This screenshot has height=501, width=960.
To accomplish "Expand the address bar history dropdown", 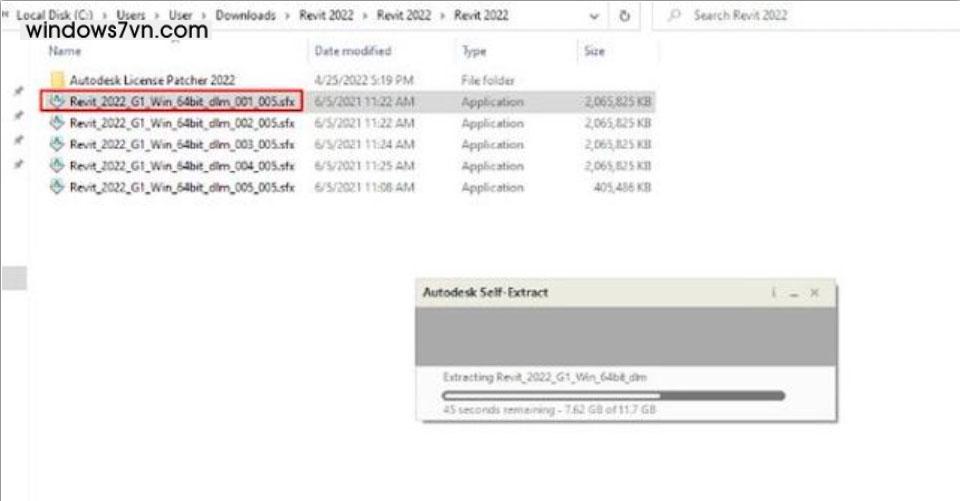I will click(x=594, y=17).
